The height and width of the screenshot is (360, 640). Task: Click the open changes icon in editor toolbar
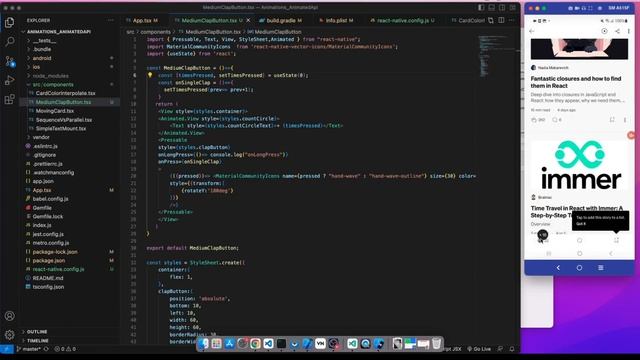pos(491,20)
